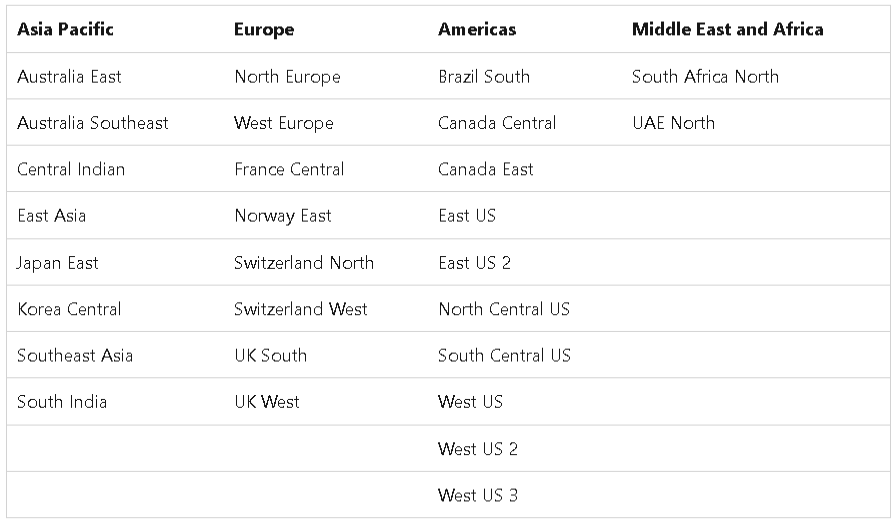The height and width of the screenshot is (524, 896).
Task: Select the Canada Central cell
Action: 497,123
